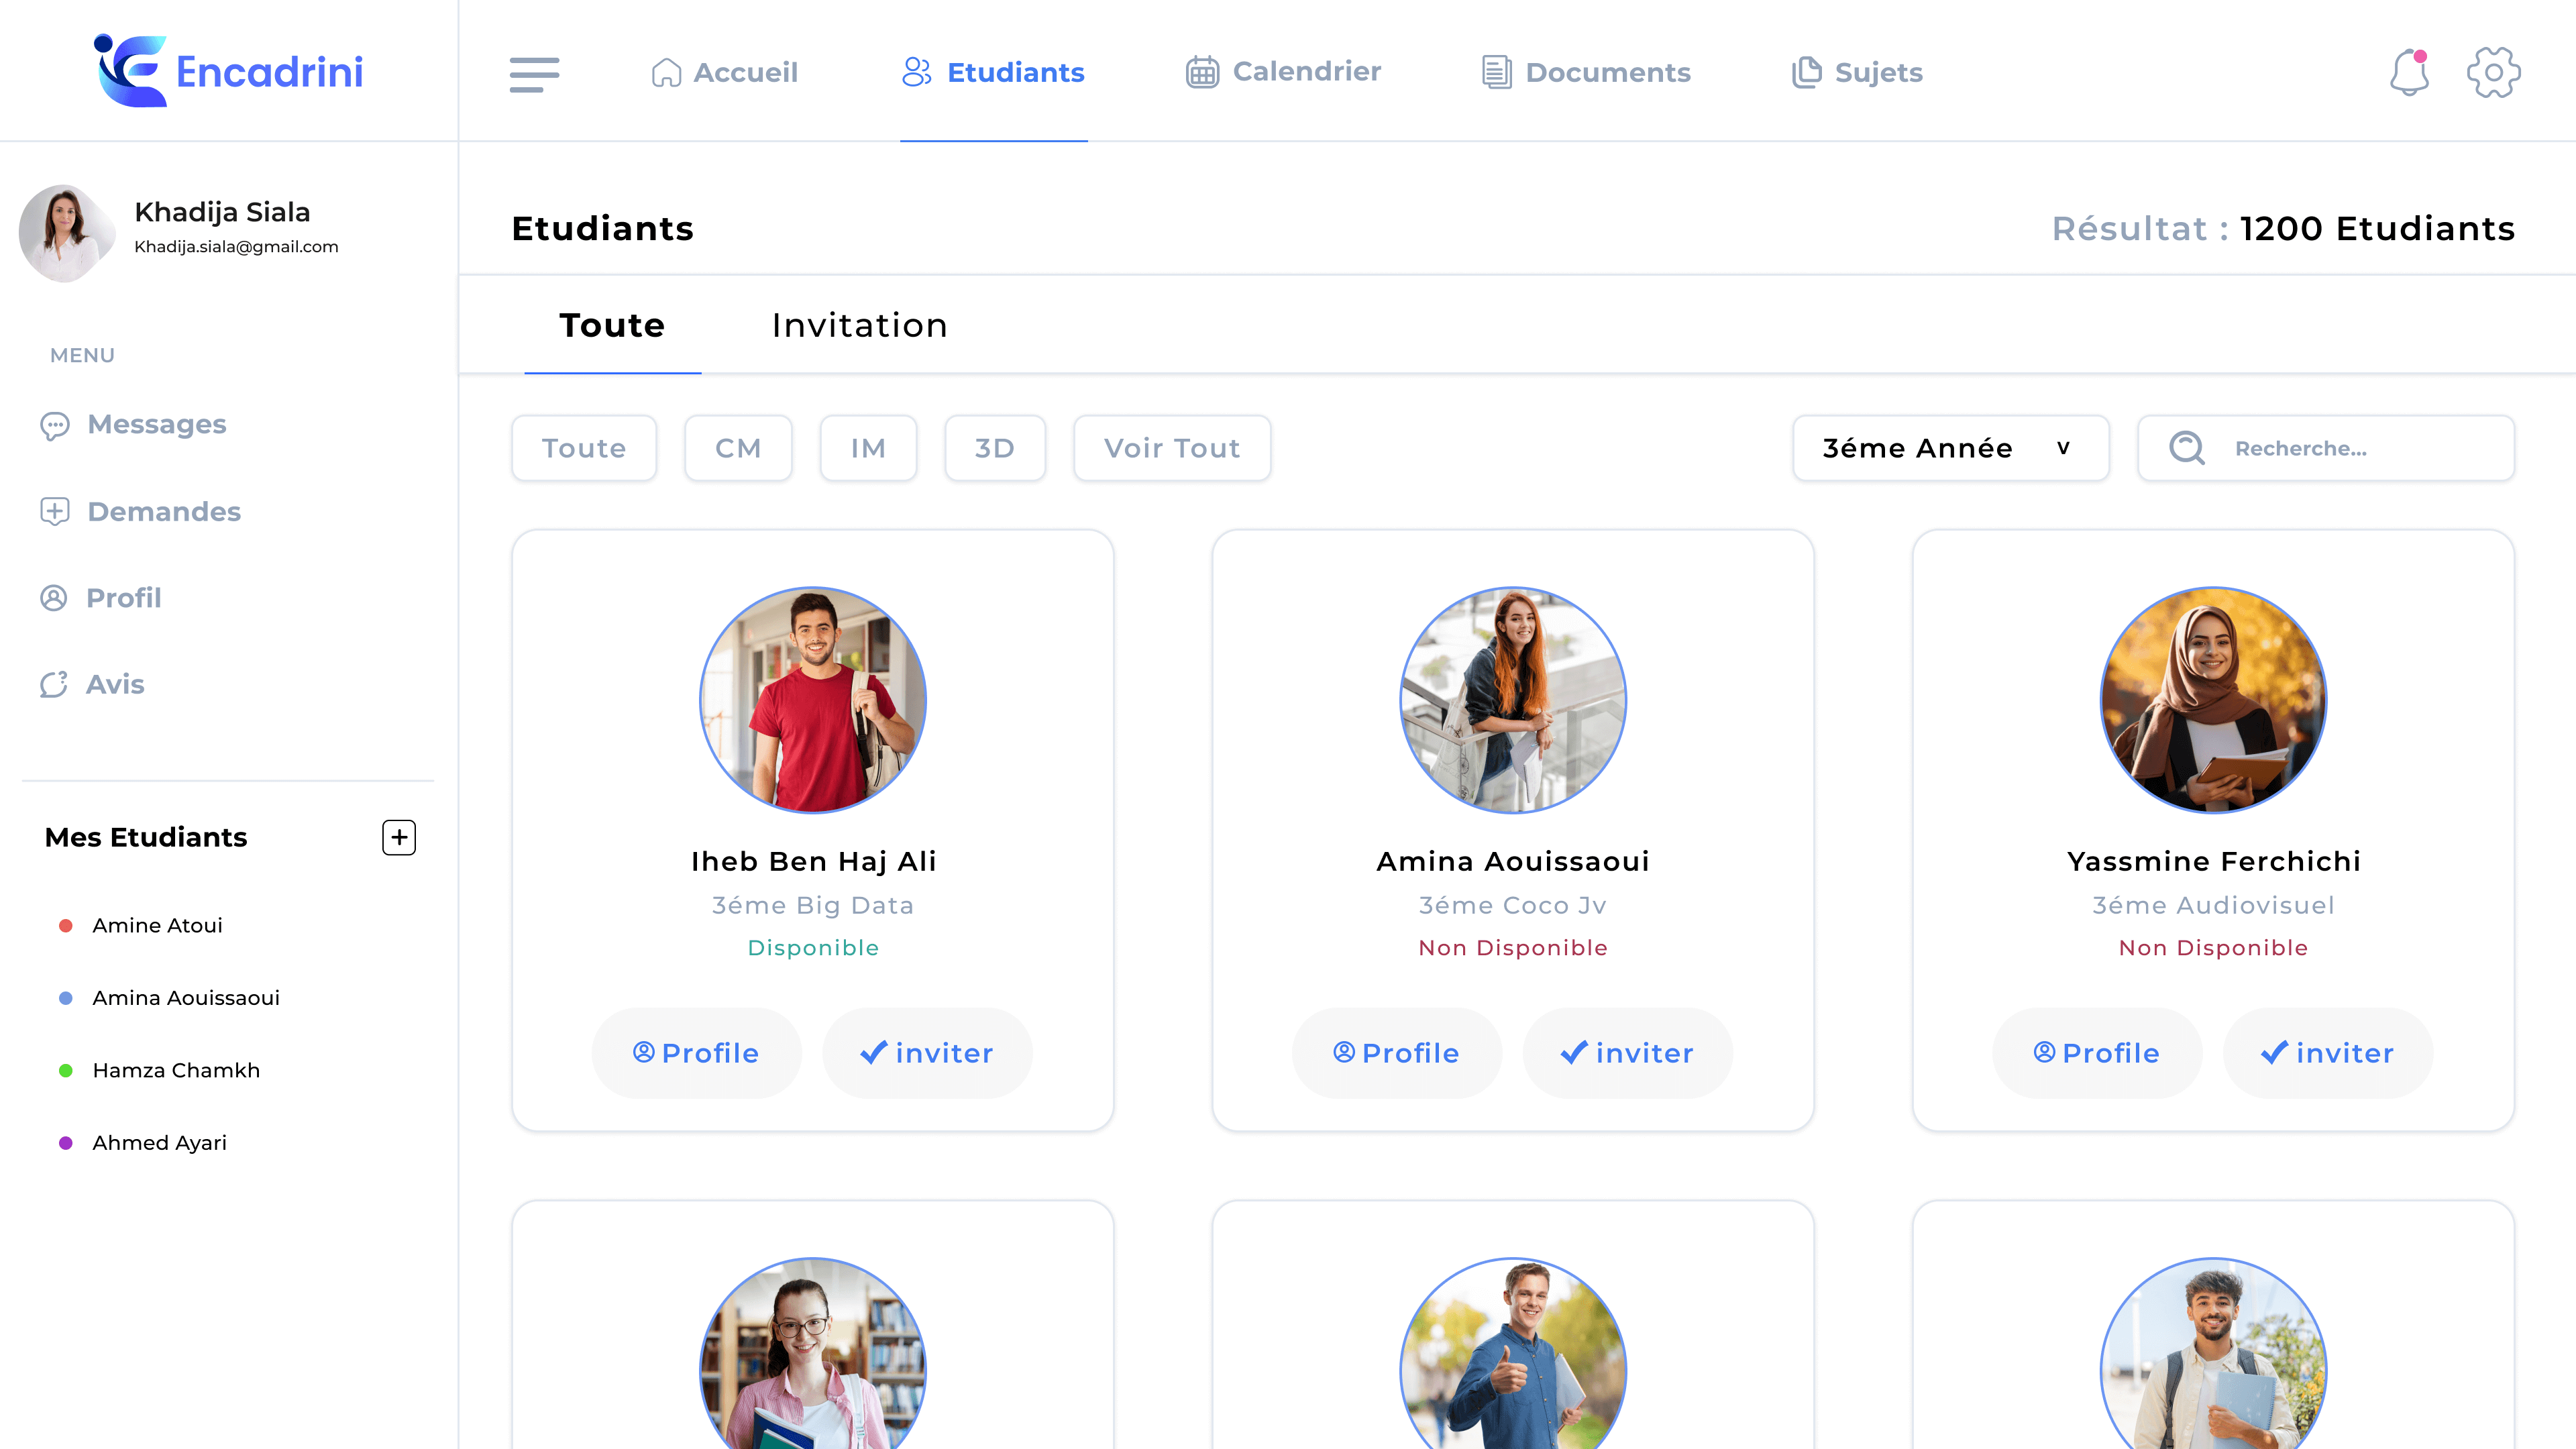The width and height of the screenshot is (2576, 1449).
Task: Click the glasses student's photo in second row
Action: coord(813,1353)
